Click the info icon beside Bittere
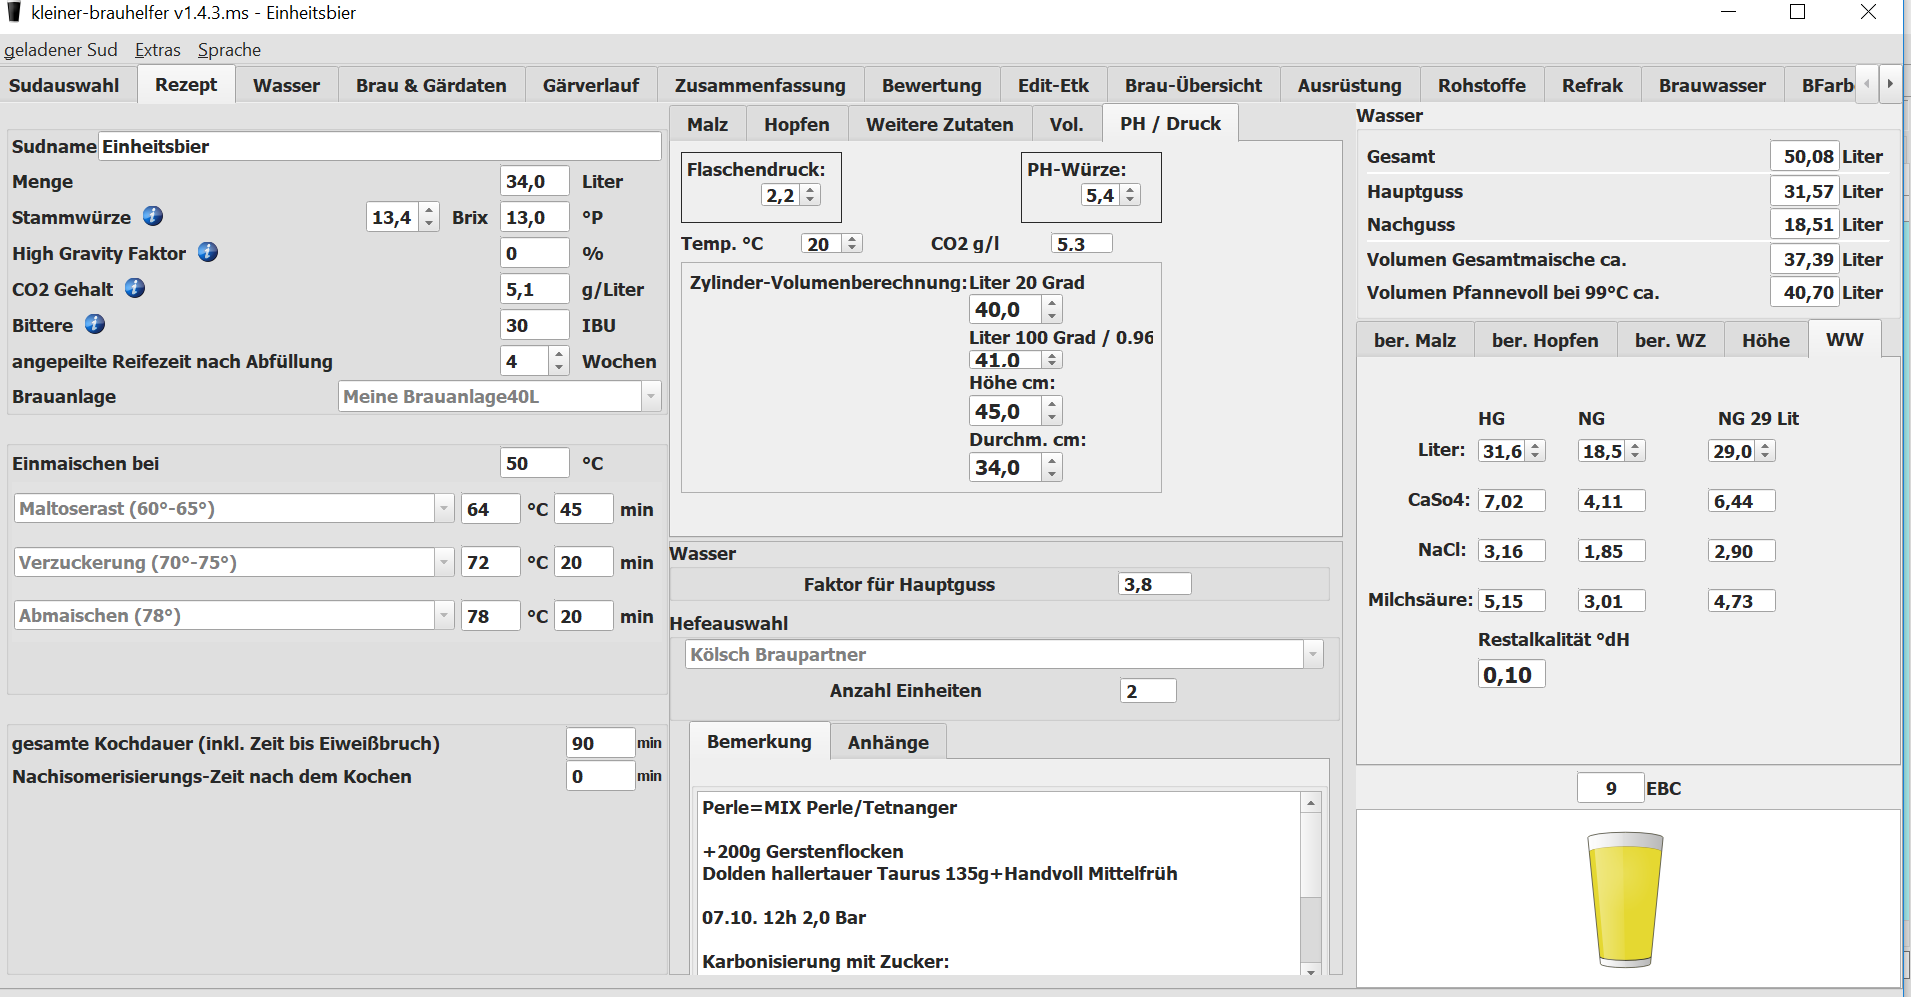This screenshot has height=997, width=1911. pyautogui.click(x=95, y=324)
